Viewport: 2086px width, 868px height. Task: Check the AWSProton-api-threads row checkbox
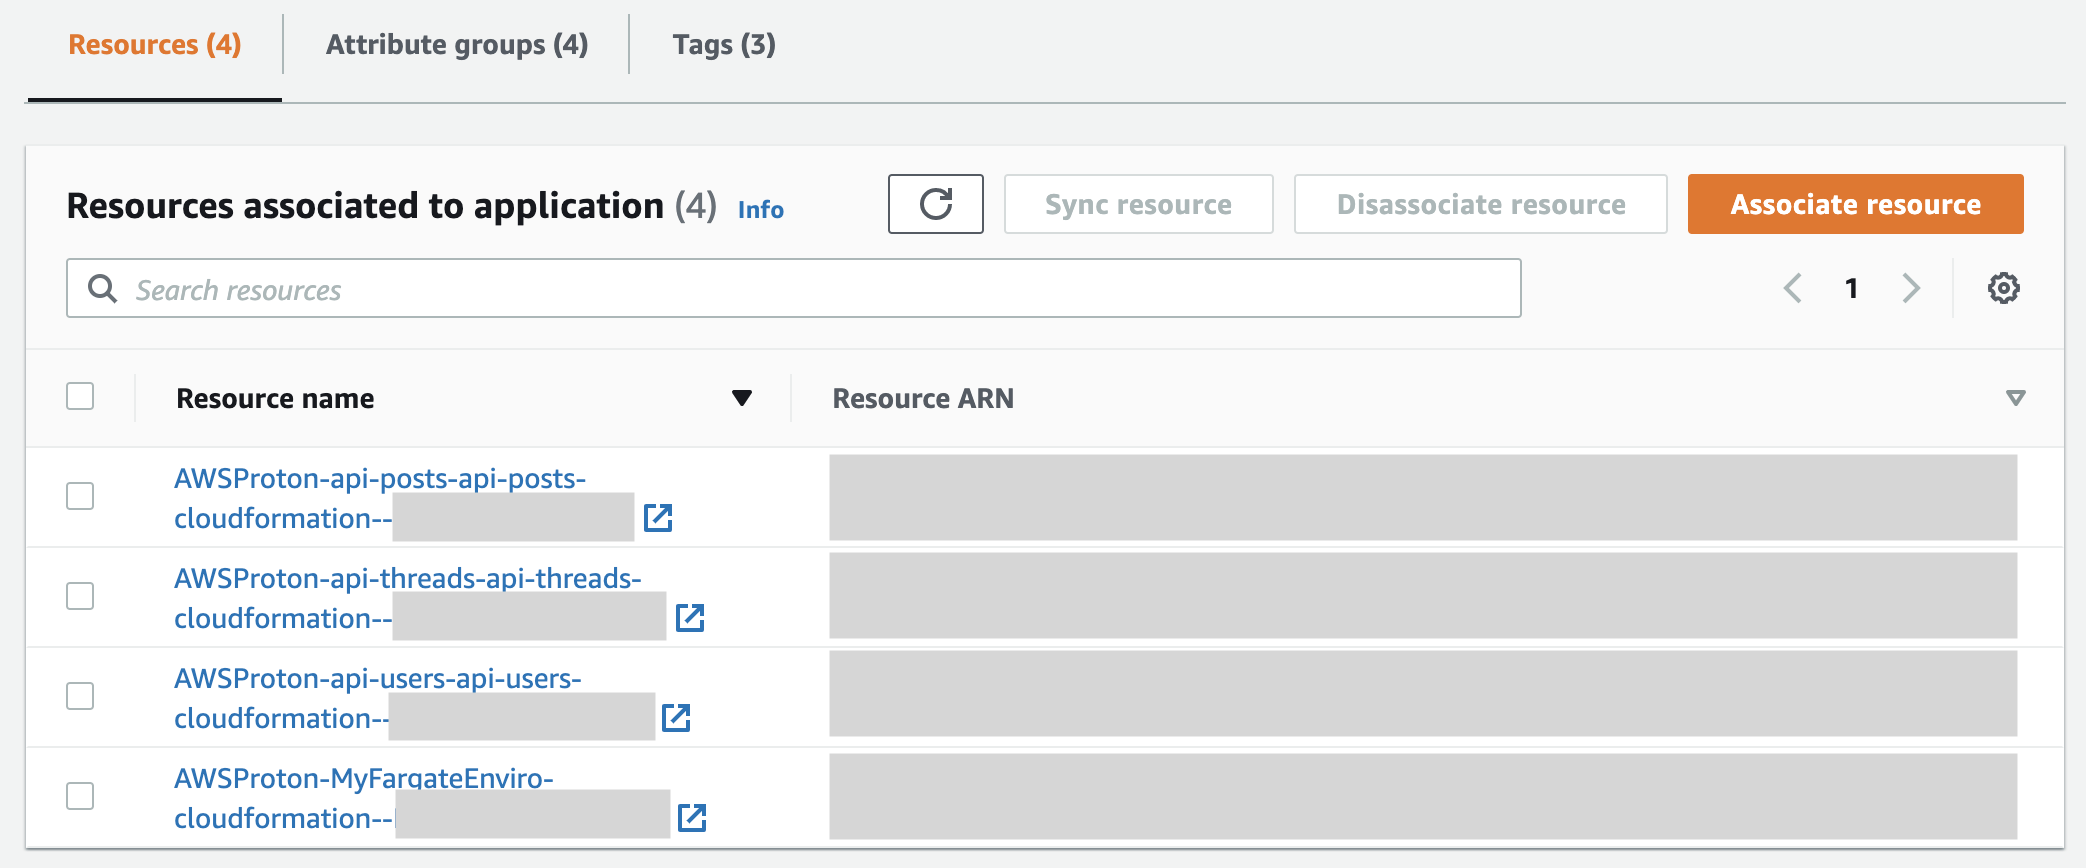[80, 596]
